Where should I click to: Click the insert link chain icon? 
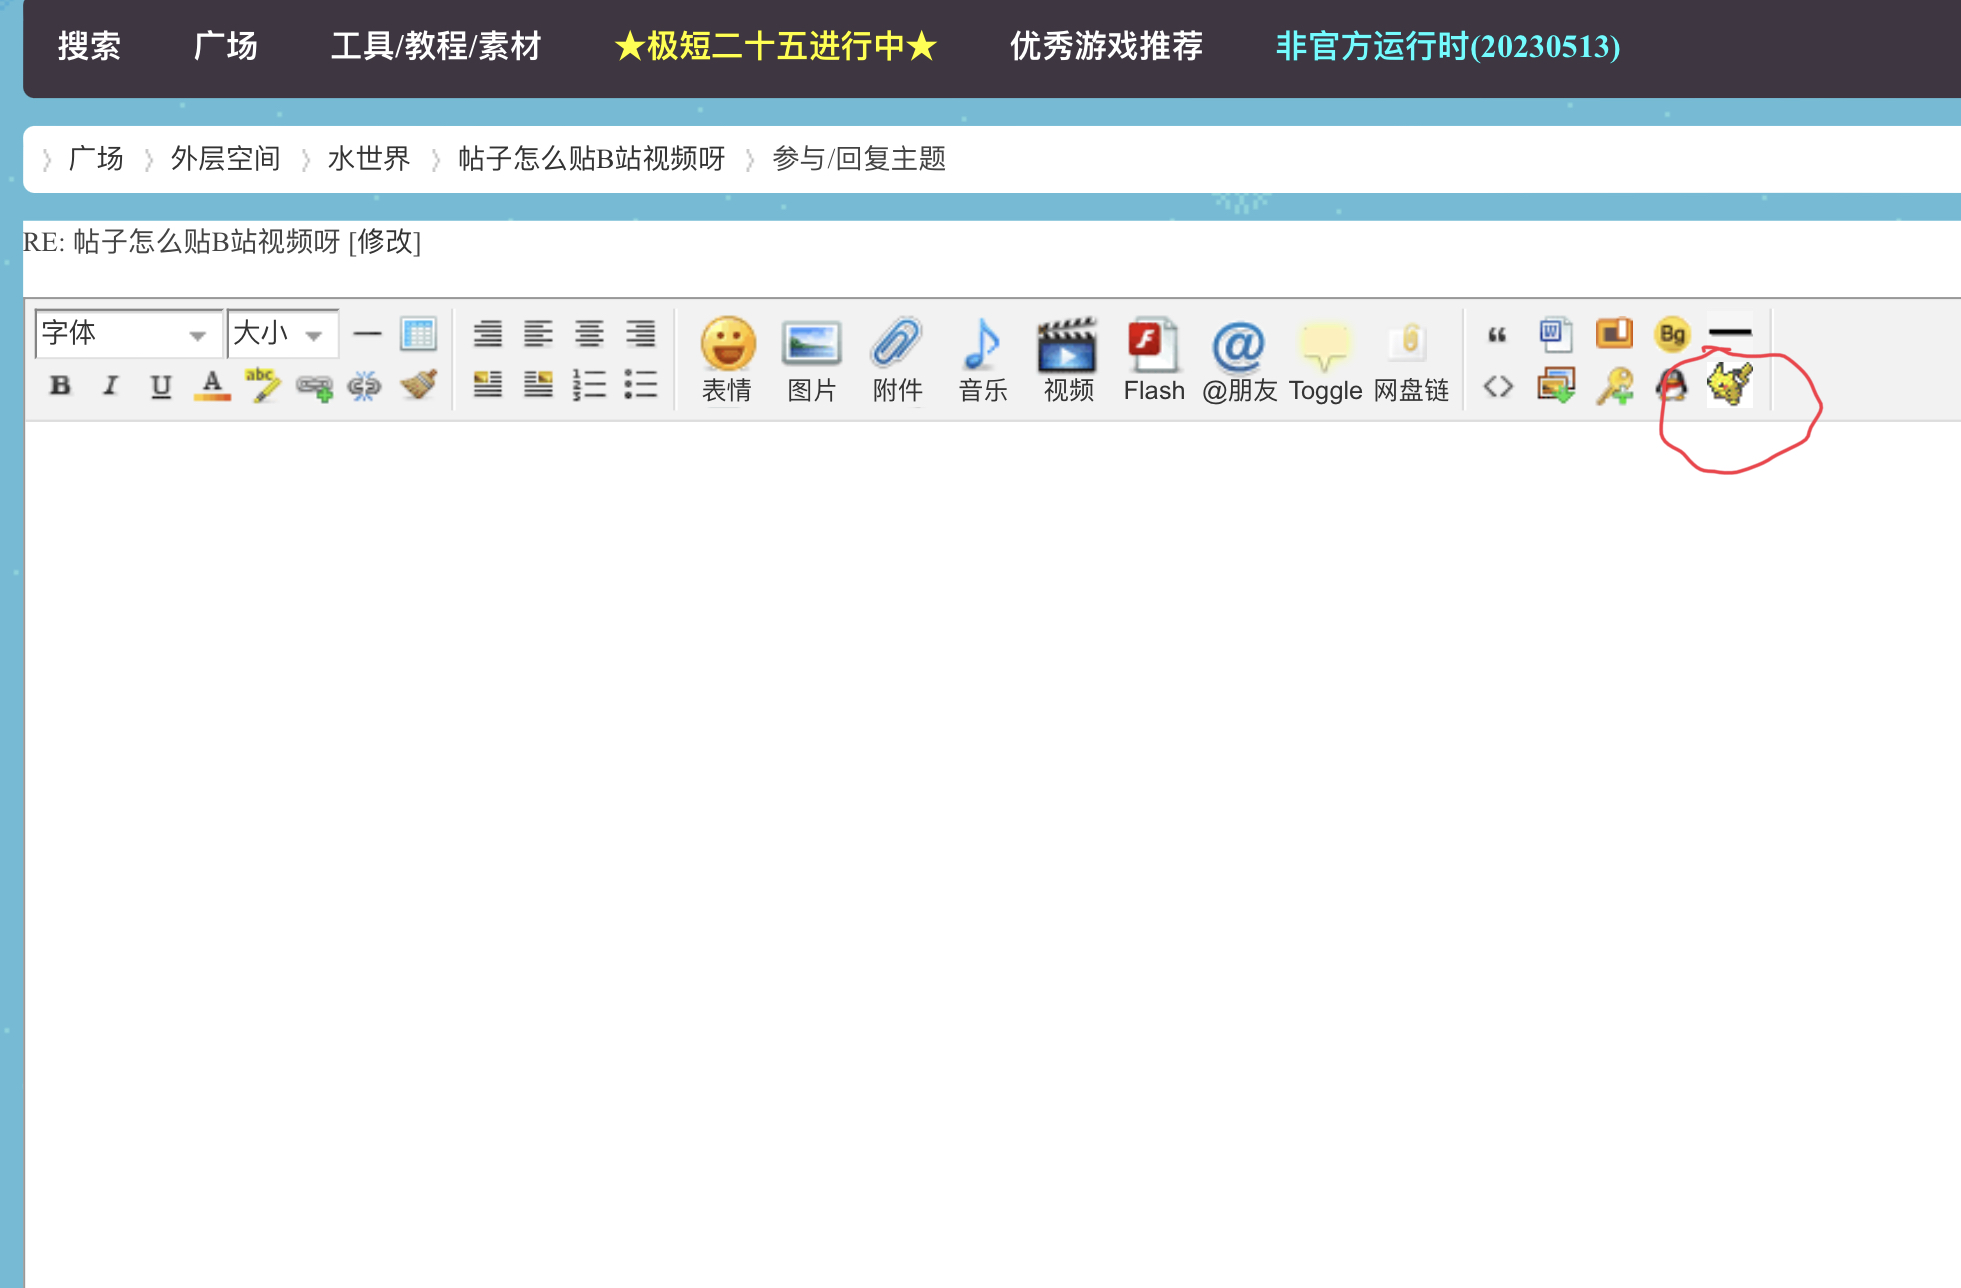click(x=314, y=387)
